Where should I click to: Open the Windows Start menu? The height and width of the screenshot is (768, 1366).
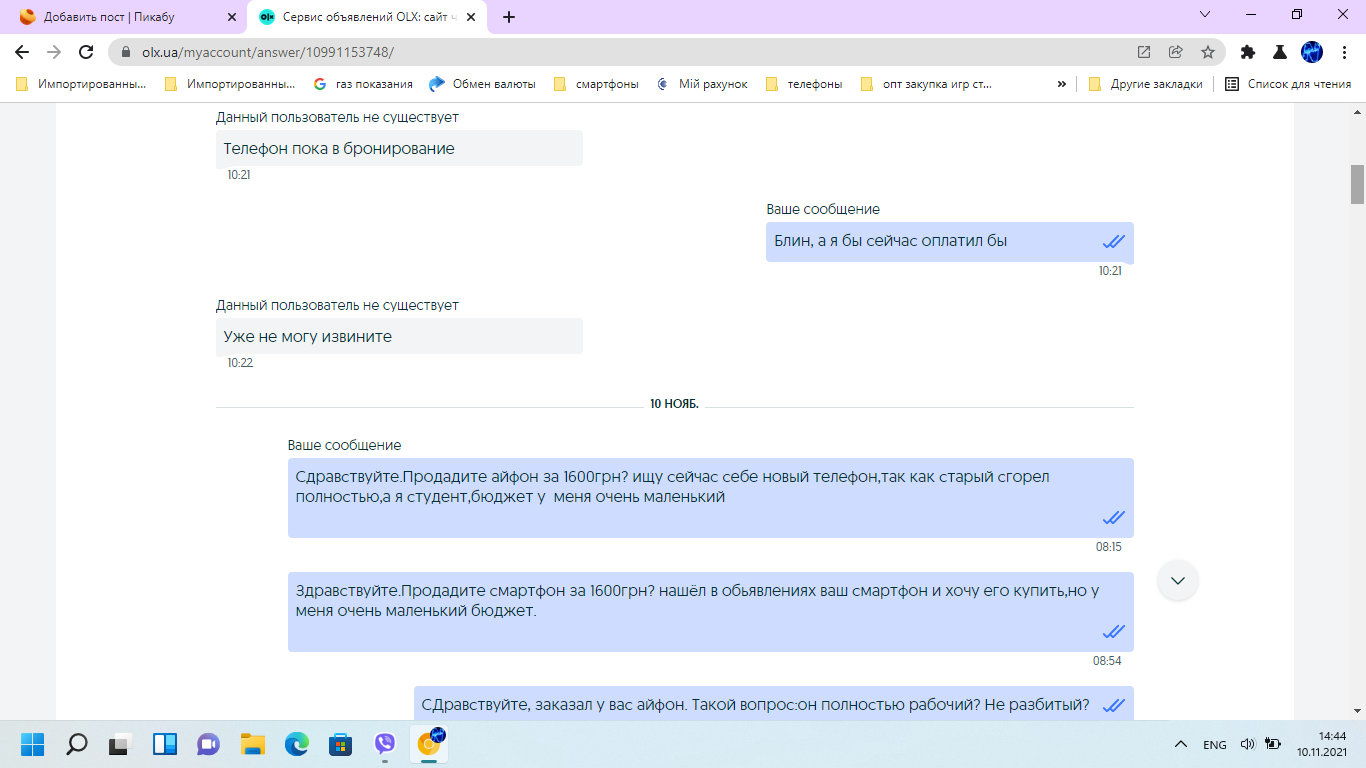33,744
